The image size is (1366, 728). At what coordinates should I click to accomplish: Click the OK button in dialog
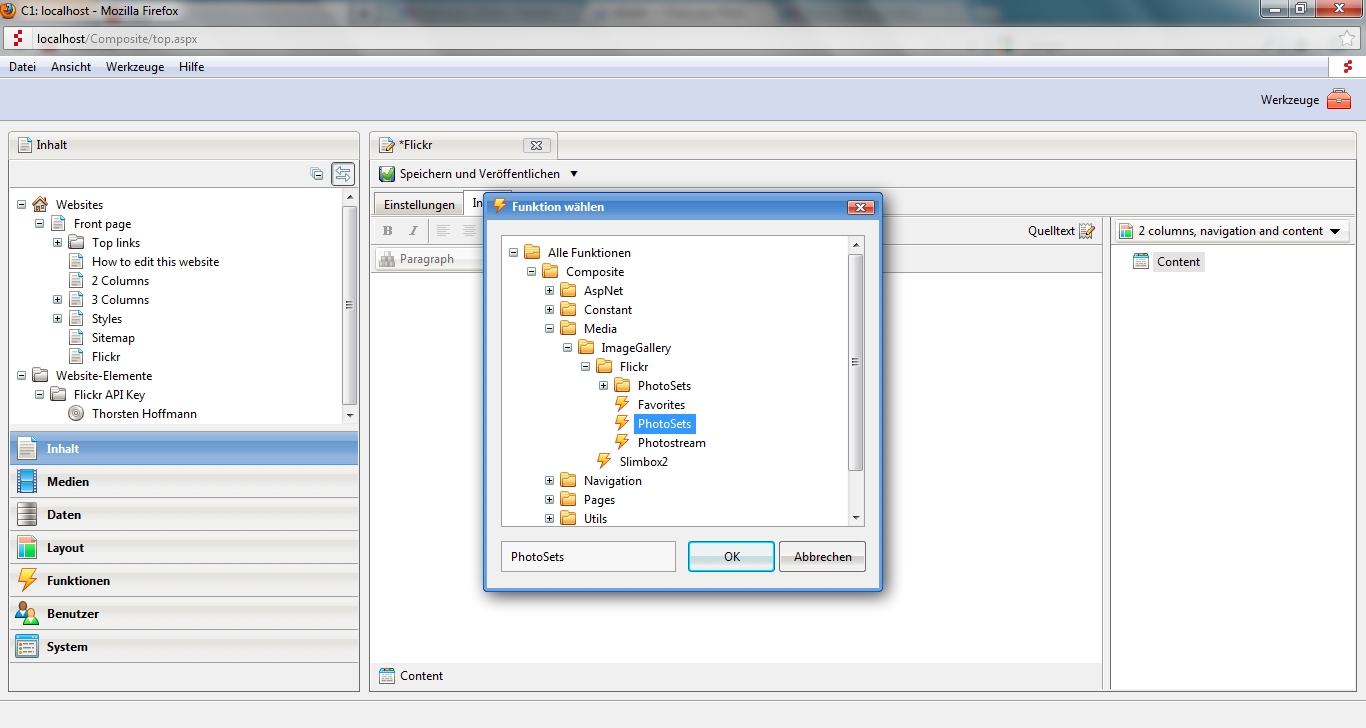(x=731, y=557)
